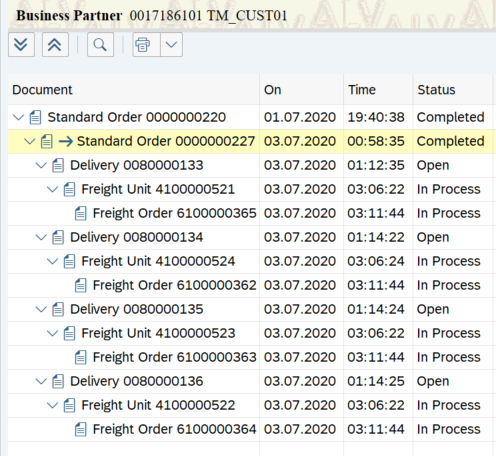The image size is (496, 456).
Task: Open the dropdown arrow next to Print
Action: pyautogui.click(x=171, y=44)
